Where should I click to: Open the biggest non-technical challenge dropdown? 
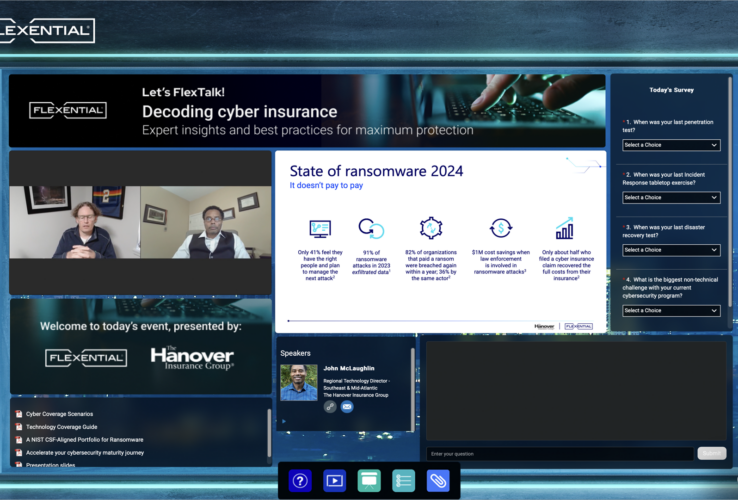671,311
